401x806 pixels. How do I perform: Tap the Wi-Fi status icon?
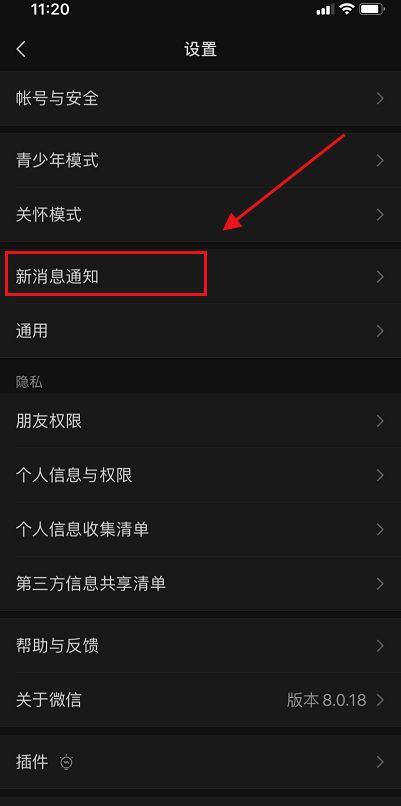point(348,9)
